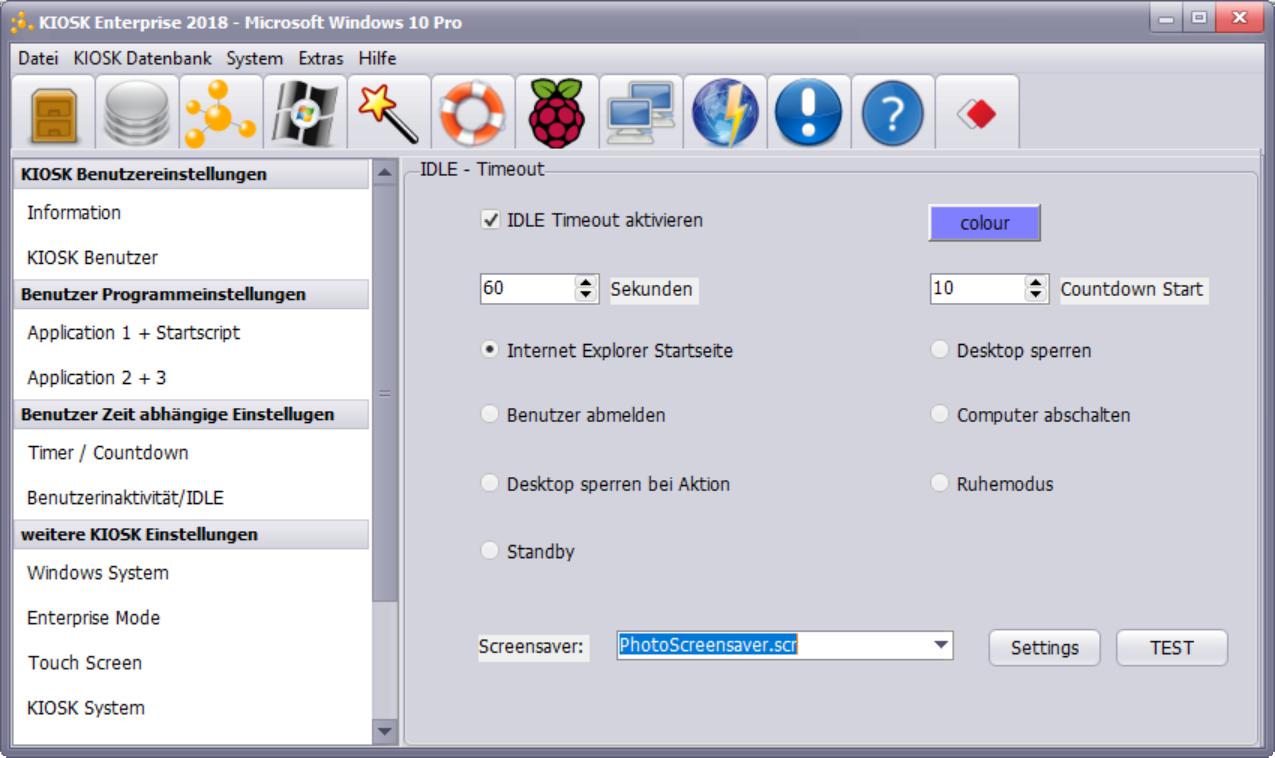Open the System menu

pos(255,59)
